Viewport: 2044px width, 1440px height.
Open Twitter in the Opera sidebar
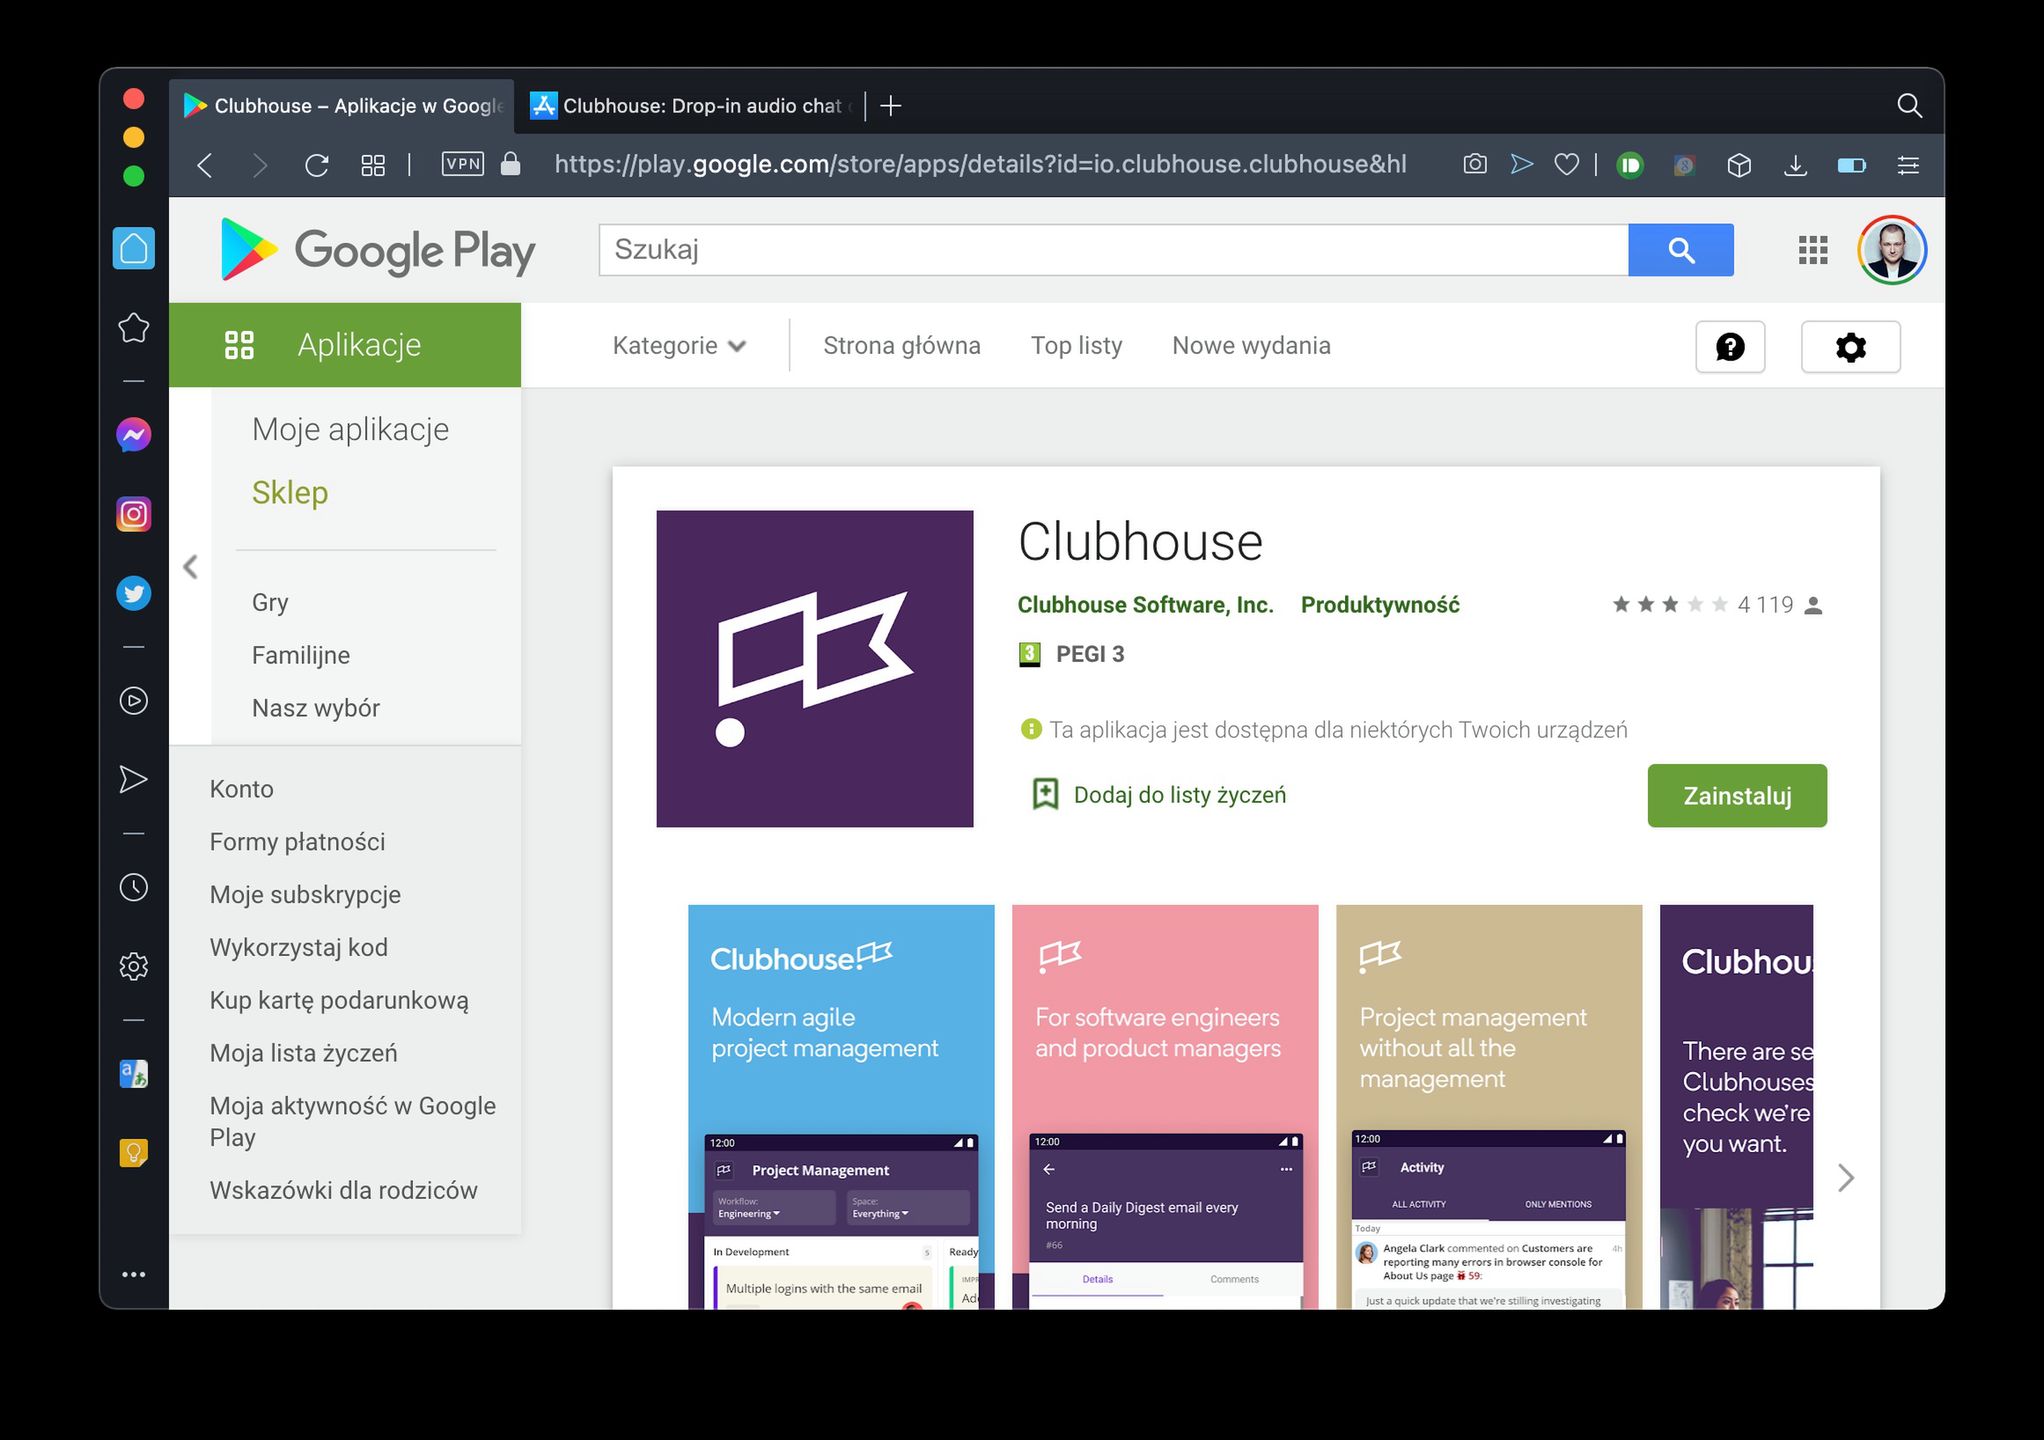pyautogui.click(x=134, y=593)
